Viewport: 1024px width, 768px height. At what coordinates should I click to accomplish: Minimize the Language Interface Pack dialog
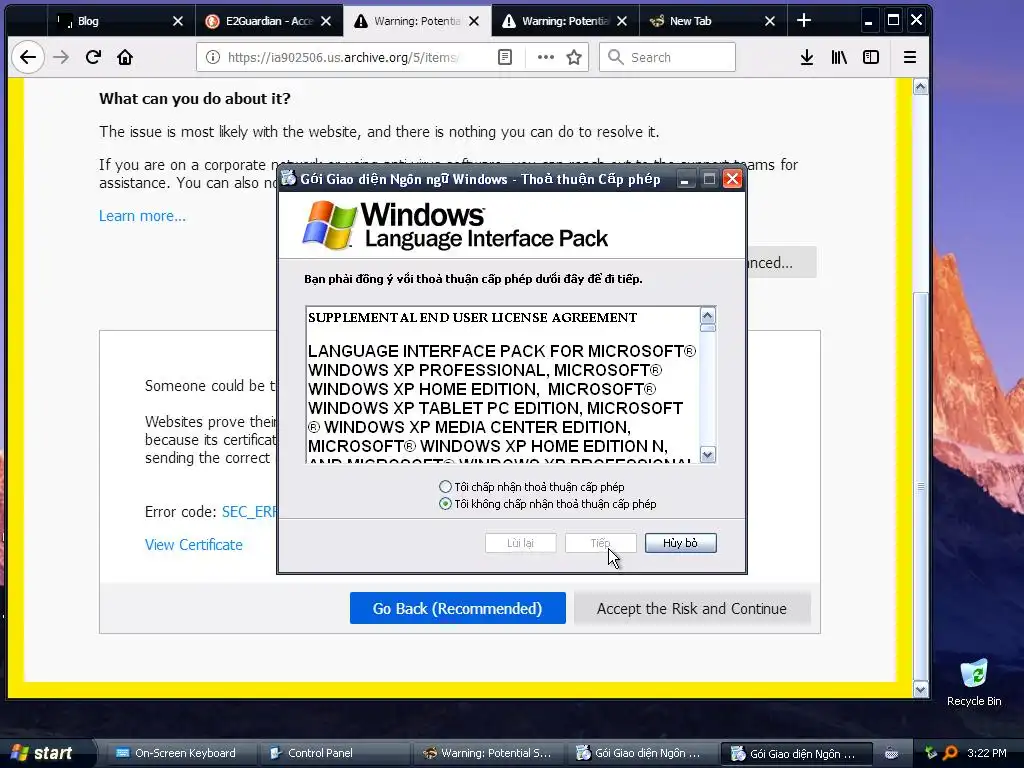click(x=684, y=179)
